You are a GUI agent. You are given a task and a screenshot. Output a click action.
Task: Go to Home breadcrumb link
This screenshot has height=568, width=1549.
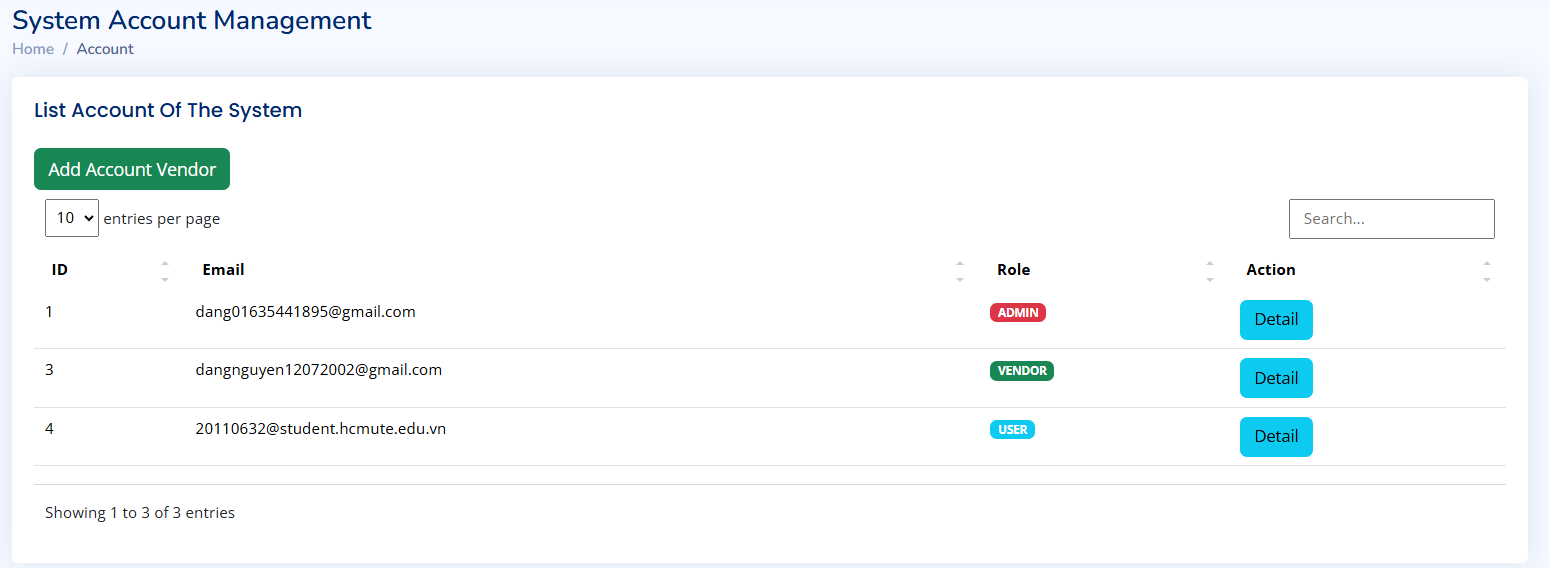[x=33, y=49]
